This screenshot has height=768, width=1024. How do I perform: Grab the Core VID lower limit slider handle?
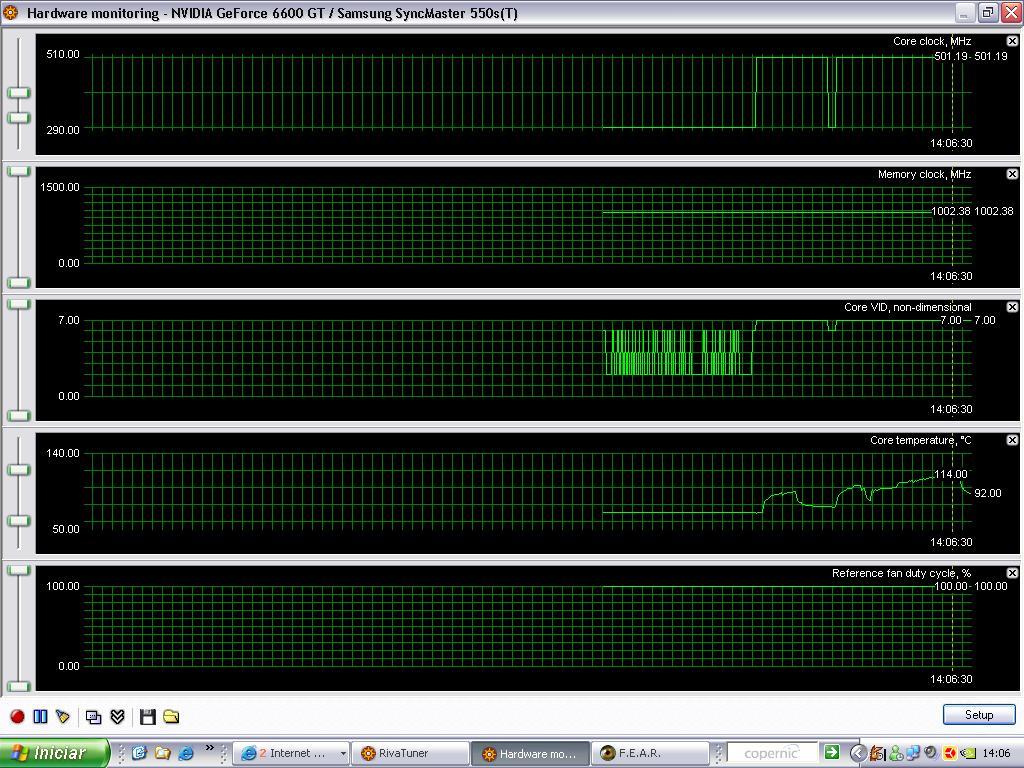(19, 415)
